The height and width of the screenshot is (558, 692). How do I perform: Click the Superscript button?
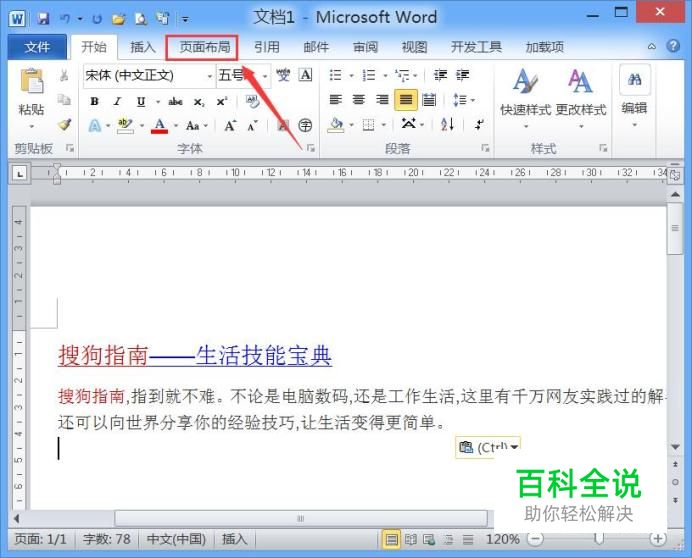coord(222,102)
